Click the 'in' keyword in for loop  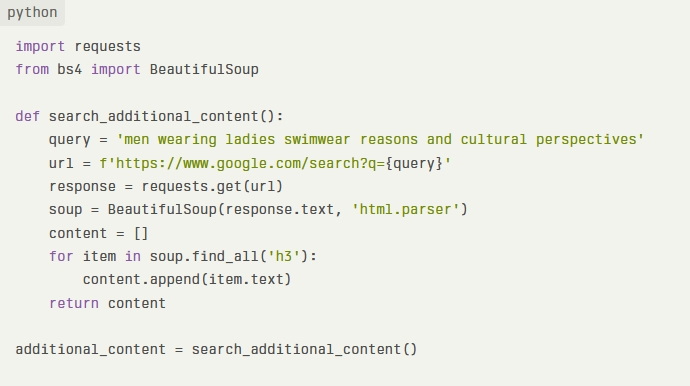coord(132,256)
